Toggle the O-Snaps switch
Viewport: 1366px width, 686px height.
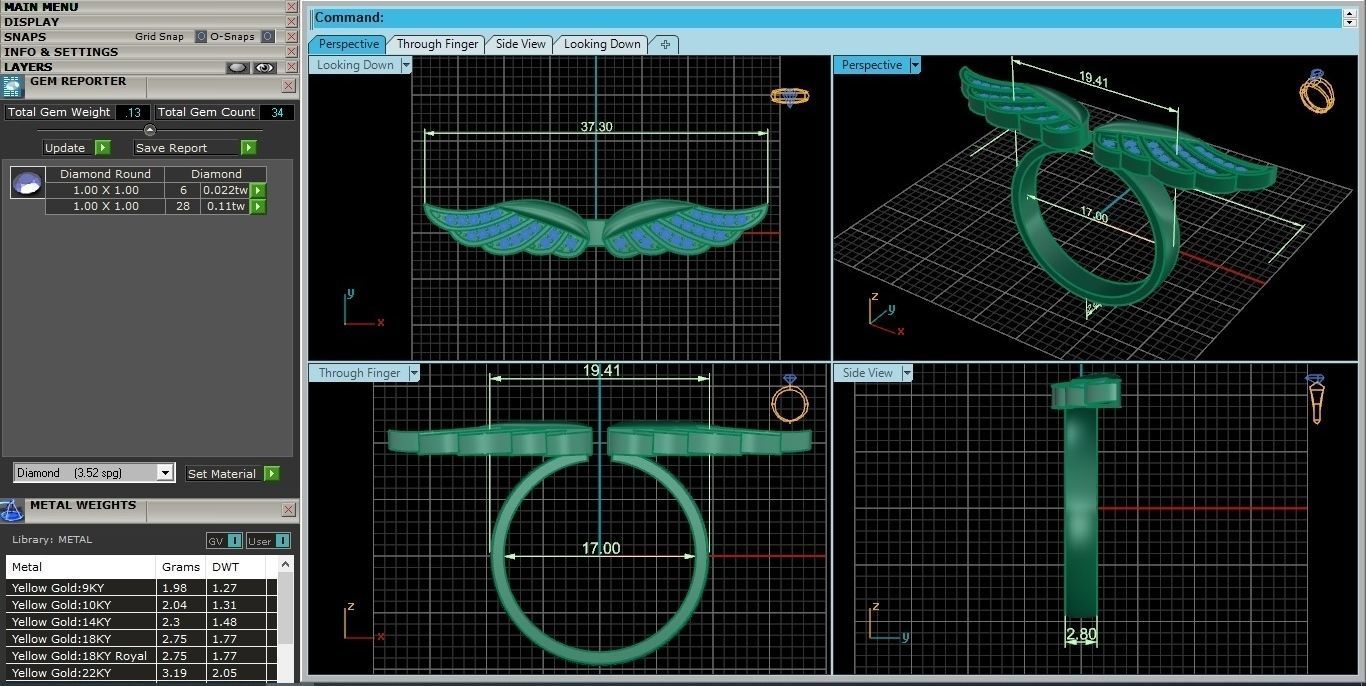pyautogui.click(x=267, y=37)
